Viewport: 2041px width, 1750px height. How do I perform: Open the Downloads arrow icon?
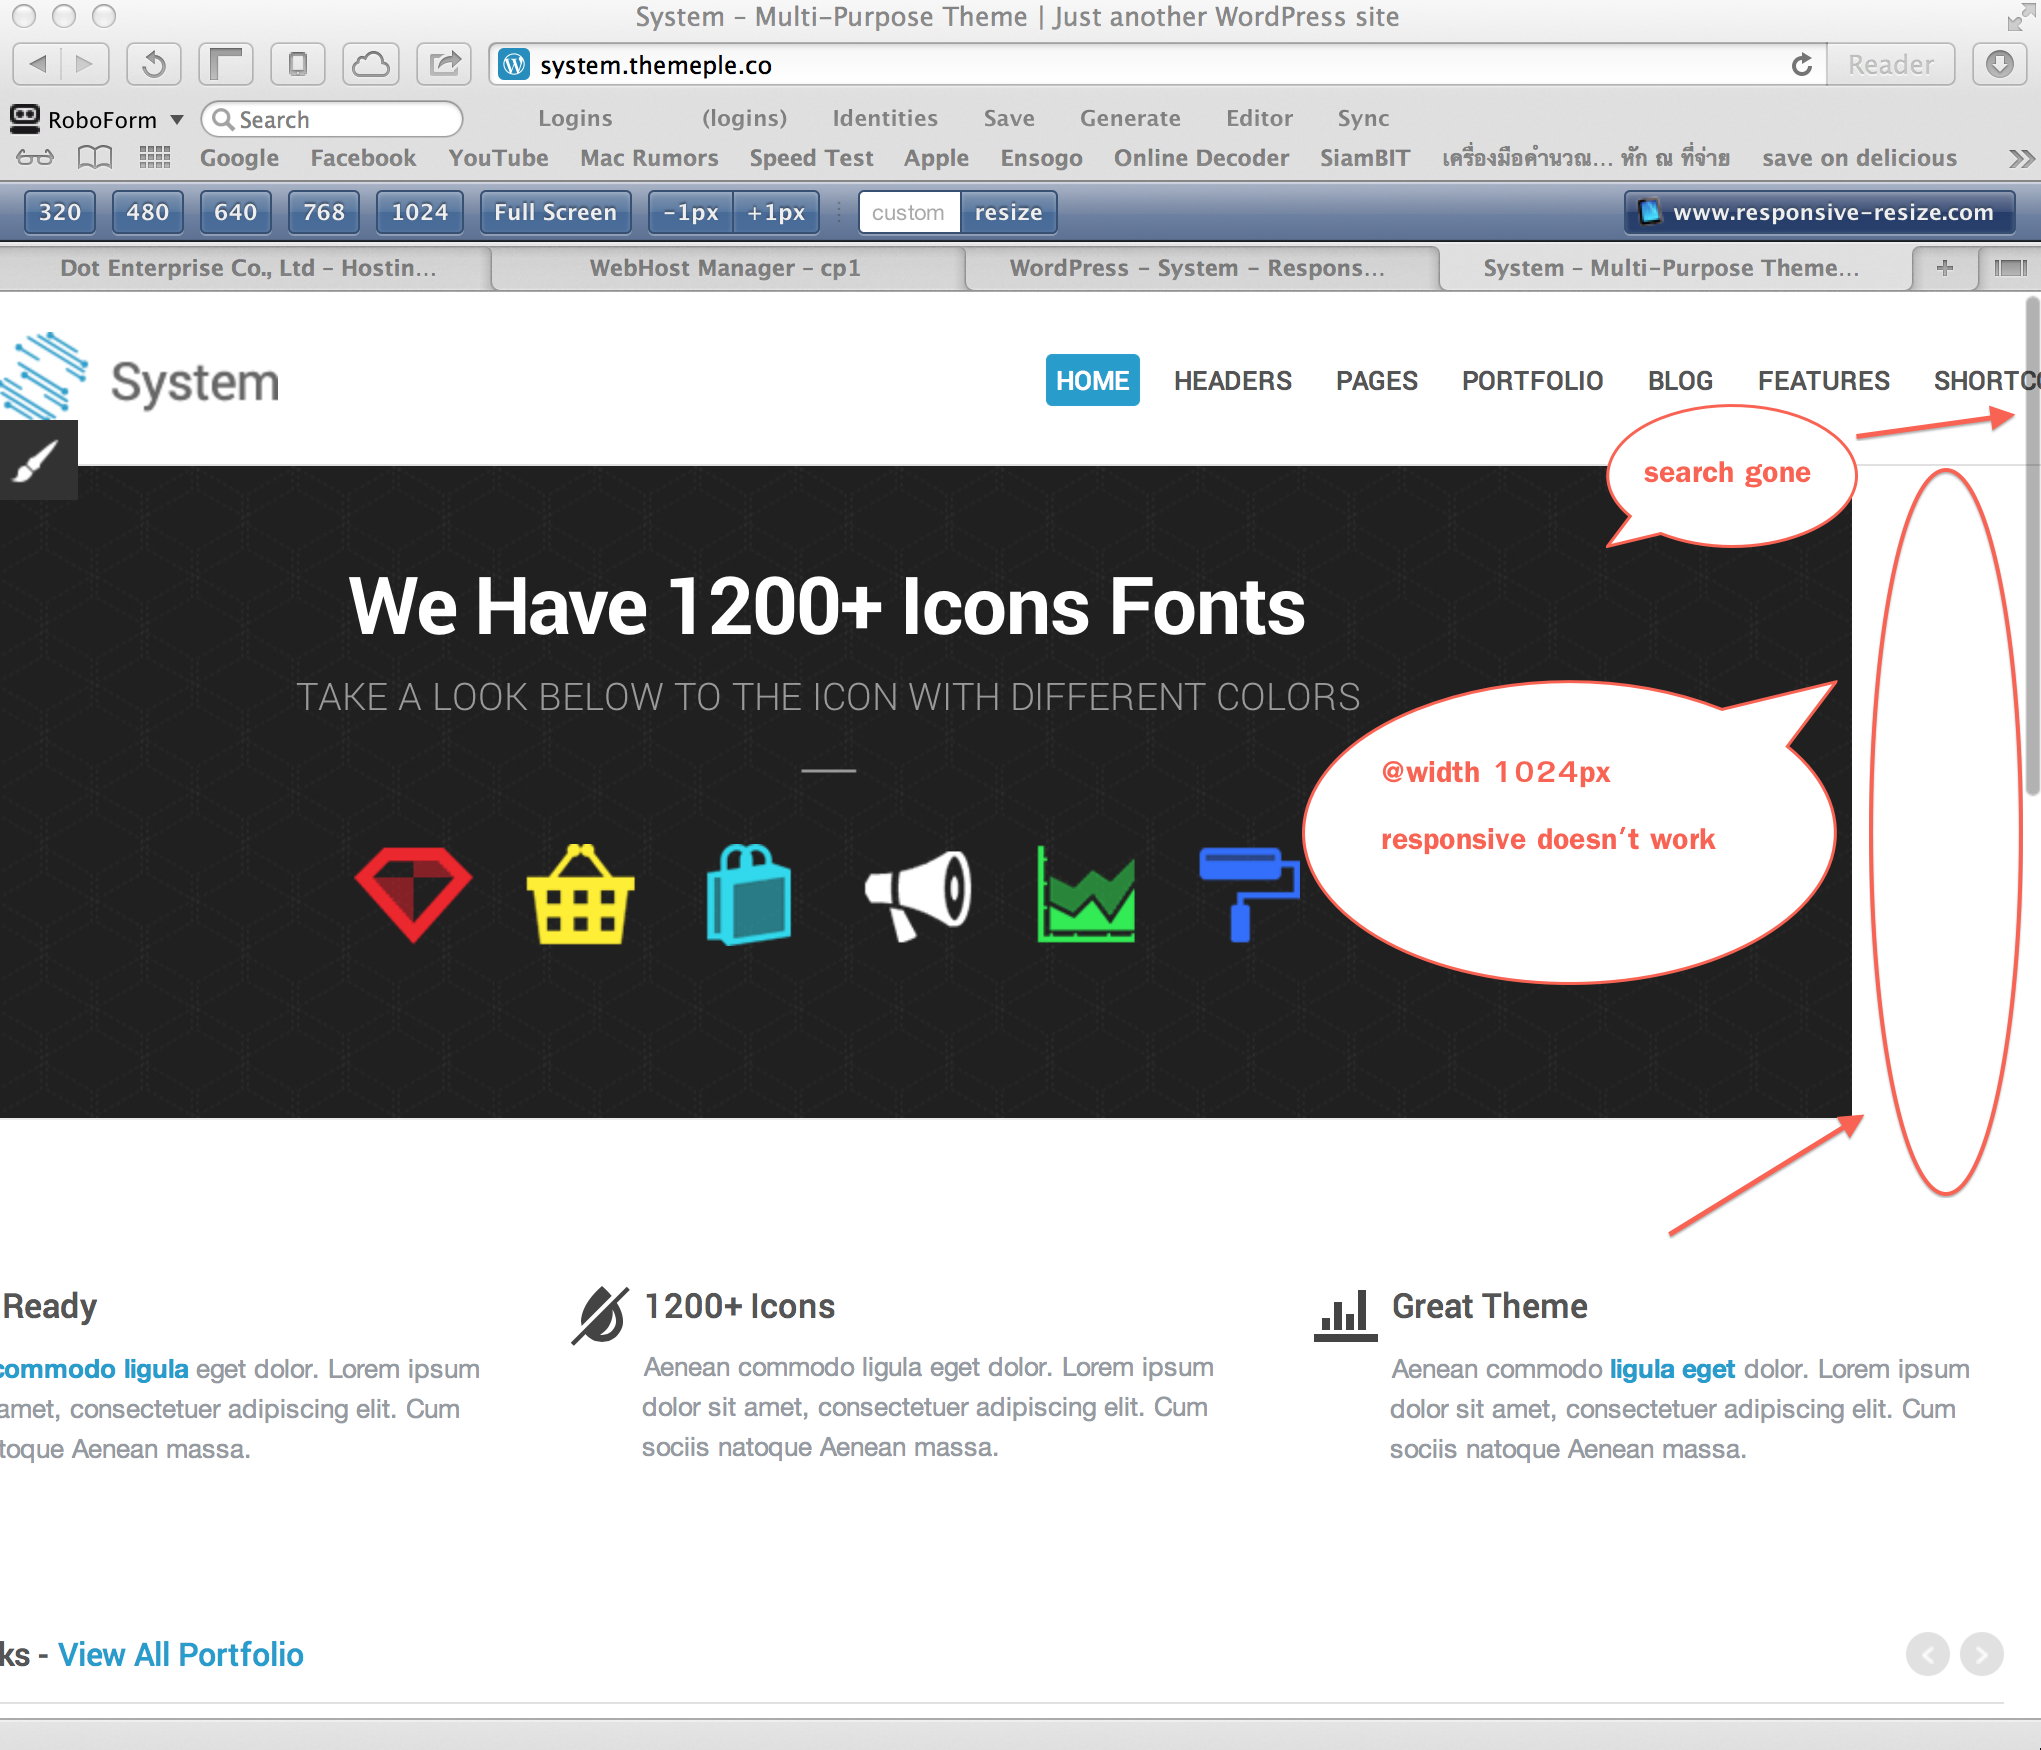pos(1999,65)
